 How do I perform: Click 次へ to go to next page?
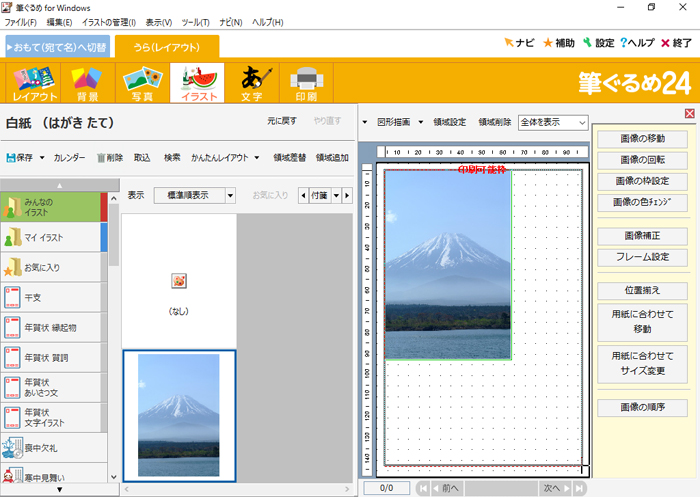coord(551,488)
